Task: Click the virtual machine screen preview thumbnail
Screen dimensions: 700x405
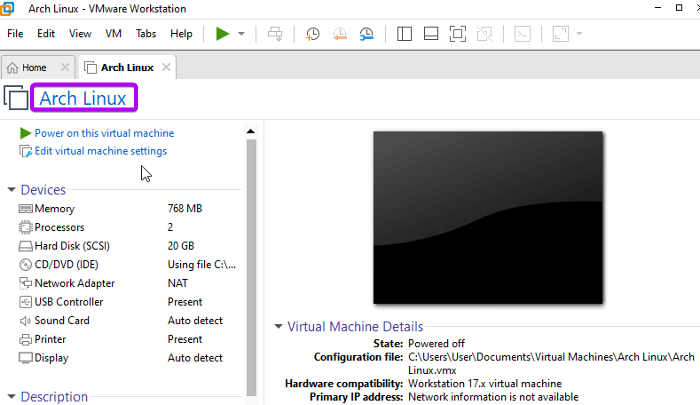Action: pyautogui.click(x=488, y=218)
